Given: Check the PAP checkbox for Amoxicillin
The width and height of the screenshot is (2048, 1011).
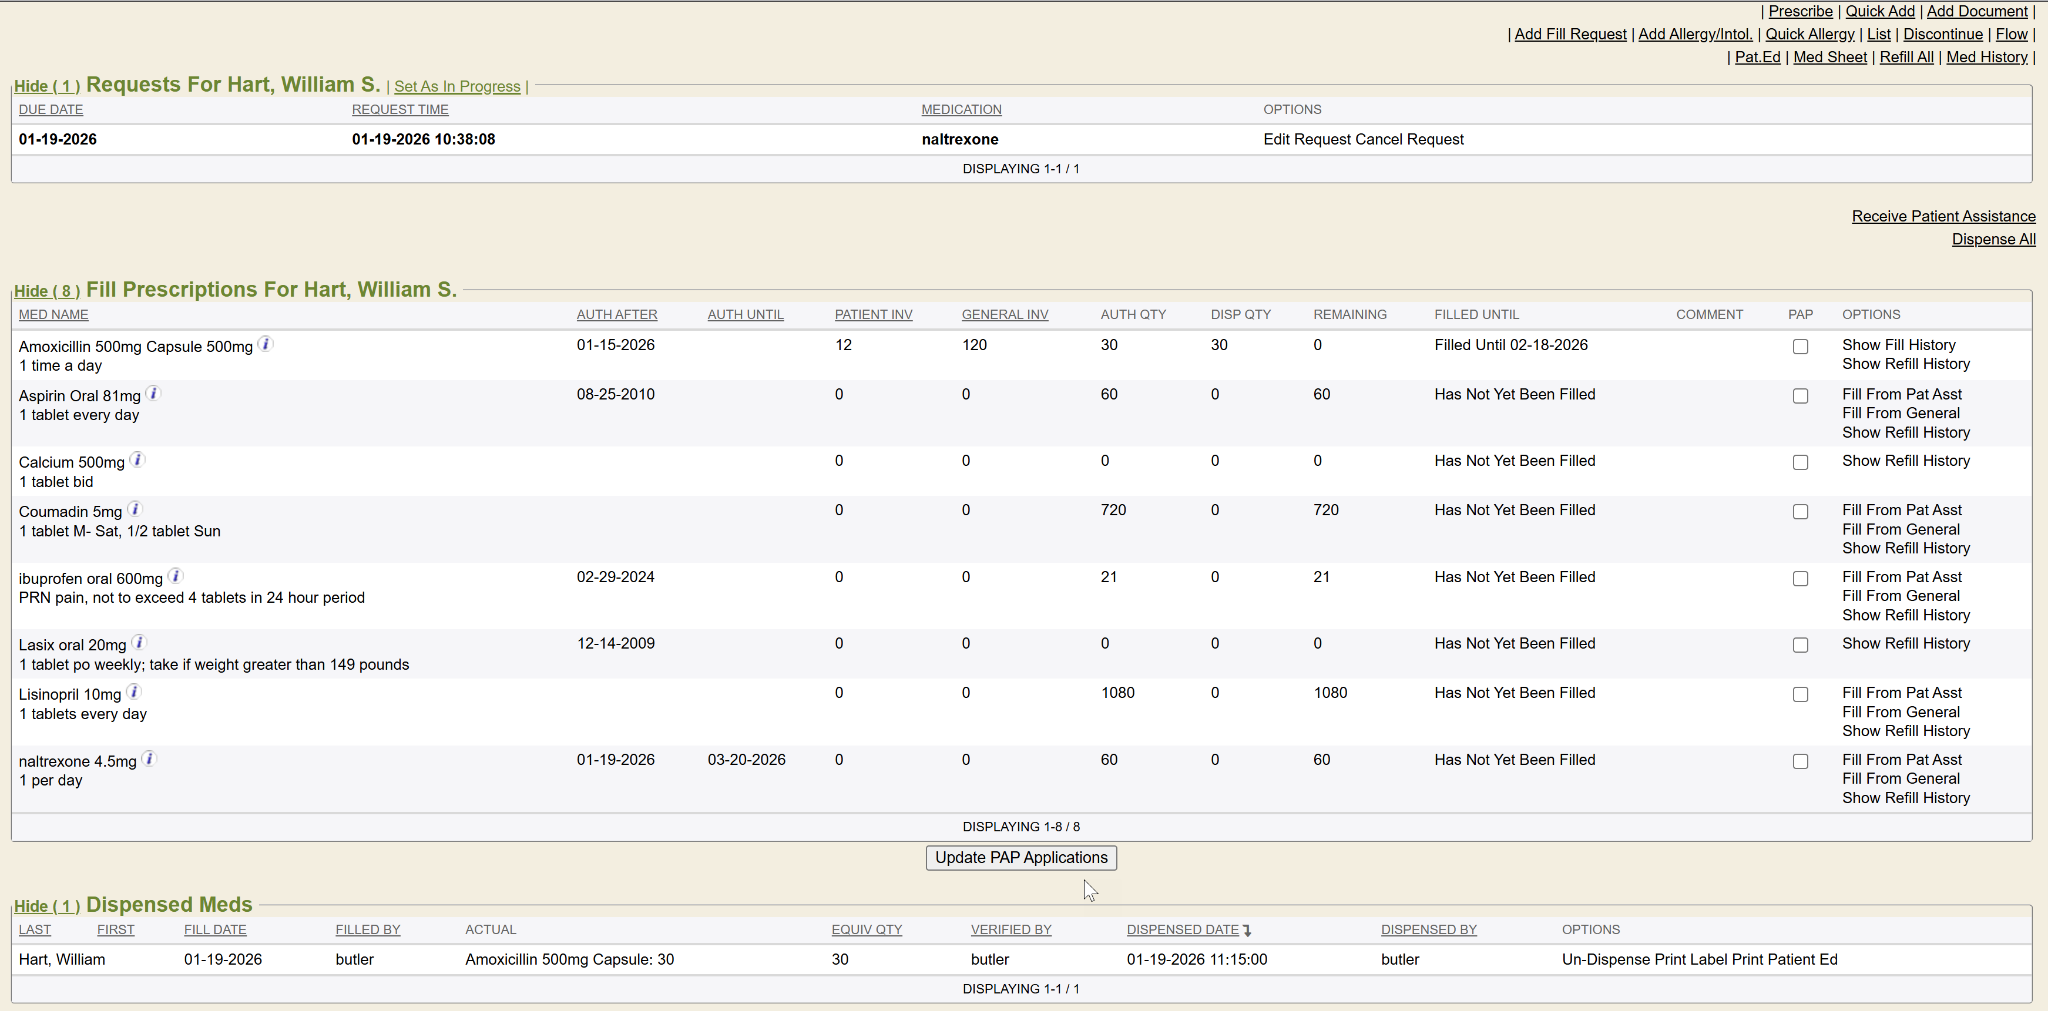Looking at the screenshot, I should tap(1800, 347).
